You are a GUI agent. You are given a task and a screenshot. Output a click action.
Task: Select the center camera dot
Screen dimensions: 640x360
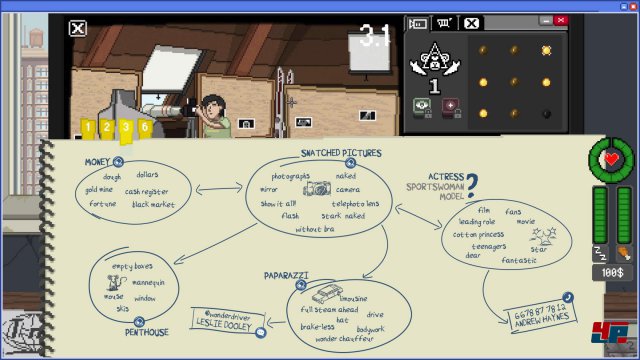(x=514, y=82)
